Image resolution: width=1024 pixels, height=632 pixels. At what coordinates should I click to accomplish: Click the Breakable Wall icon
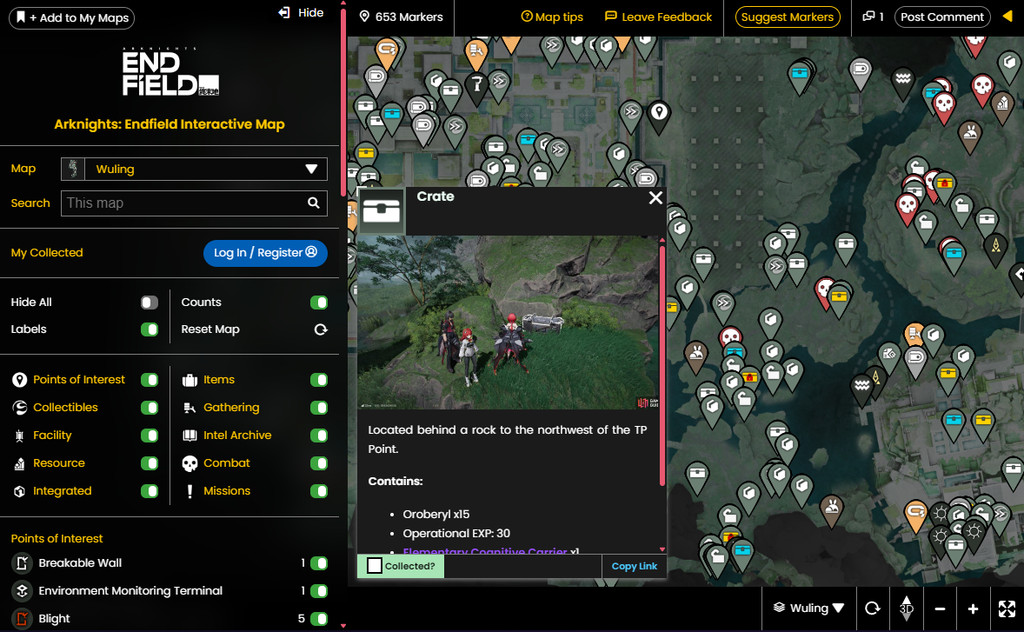(22, 563)
